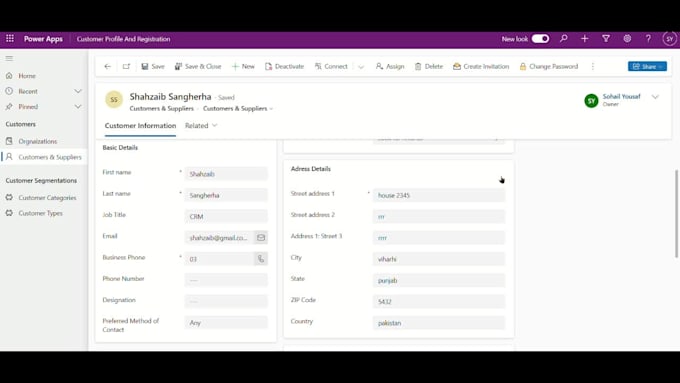The image size is (680, 383).
Task: Click the vertical scrollbar of the form
Action: (677, 214)
